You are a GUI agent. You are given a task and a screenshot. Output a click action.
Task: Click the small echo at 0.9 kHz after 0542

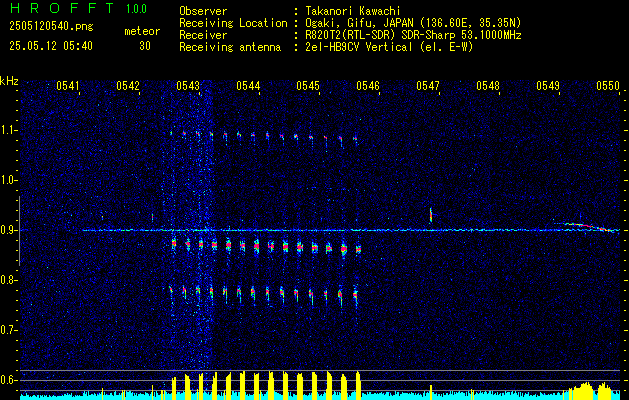click(x=152, y=217)
